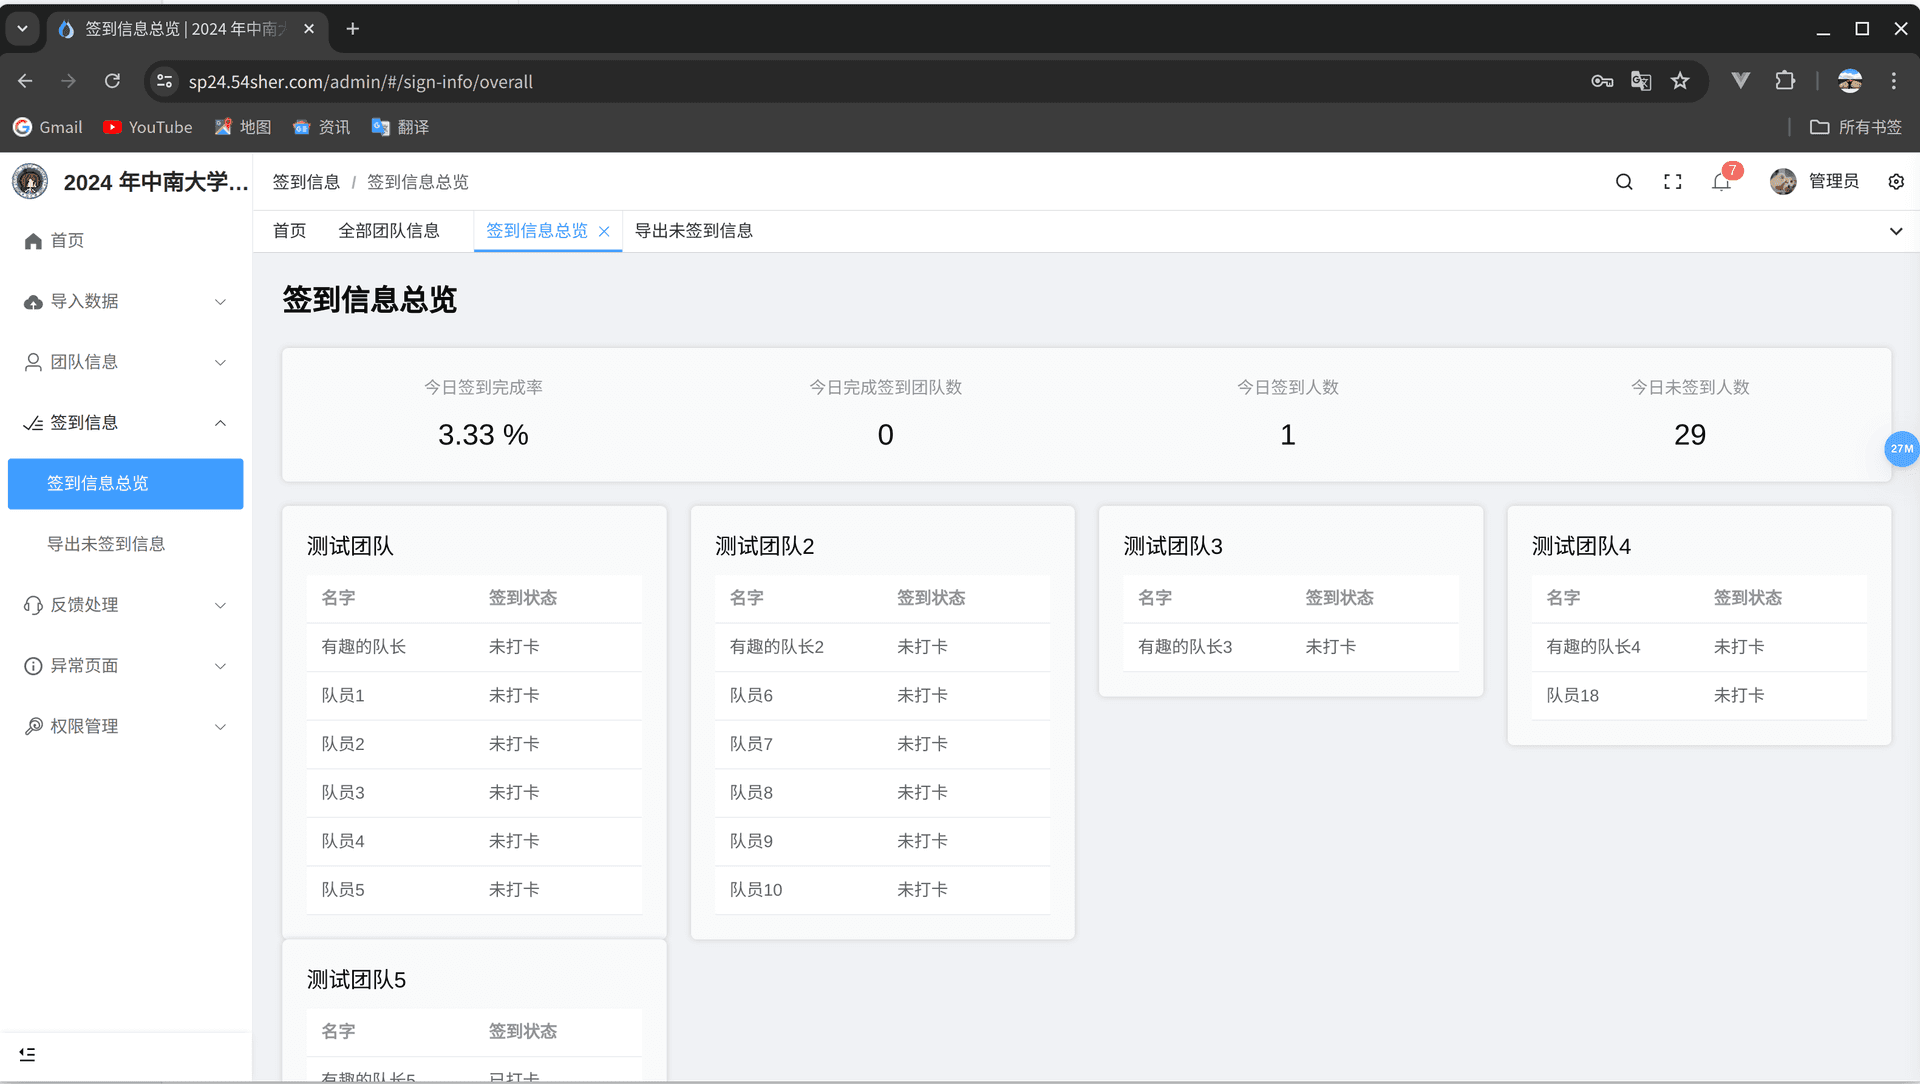Click the 队员10 row in 测试团队2
This screenshot has height=1084, width=1920.
point(883,889)
